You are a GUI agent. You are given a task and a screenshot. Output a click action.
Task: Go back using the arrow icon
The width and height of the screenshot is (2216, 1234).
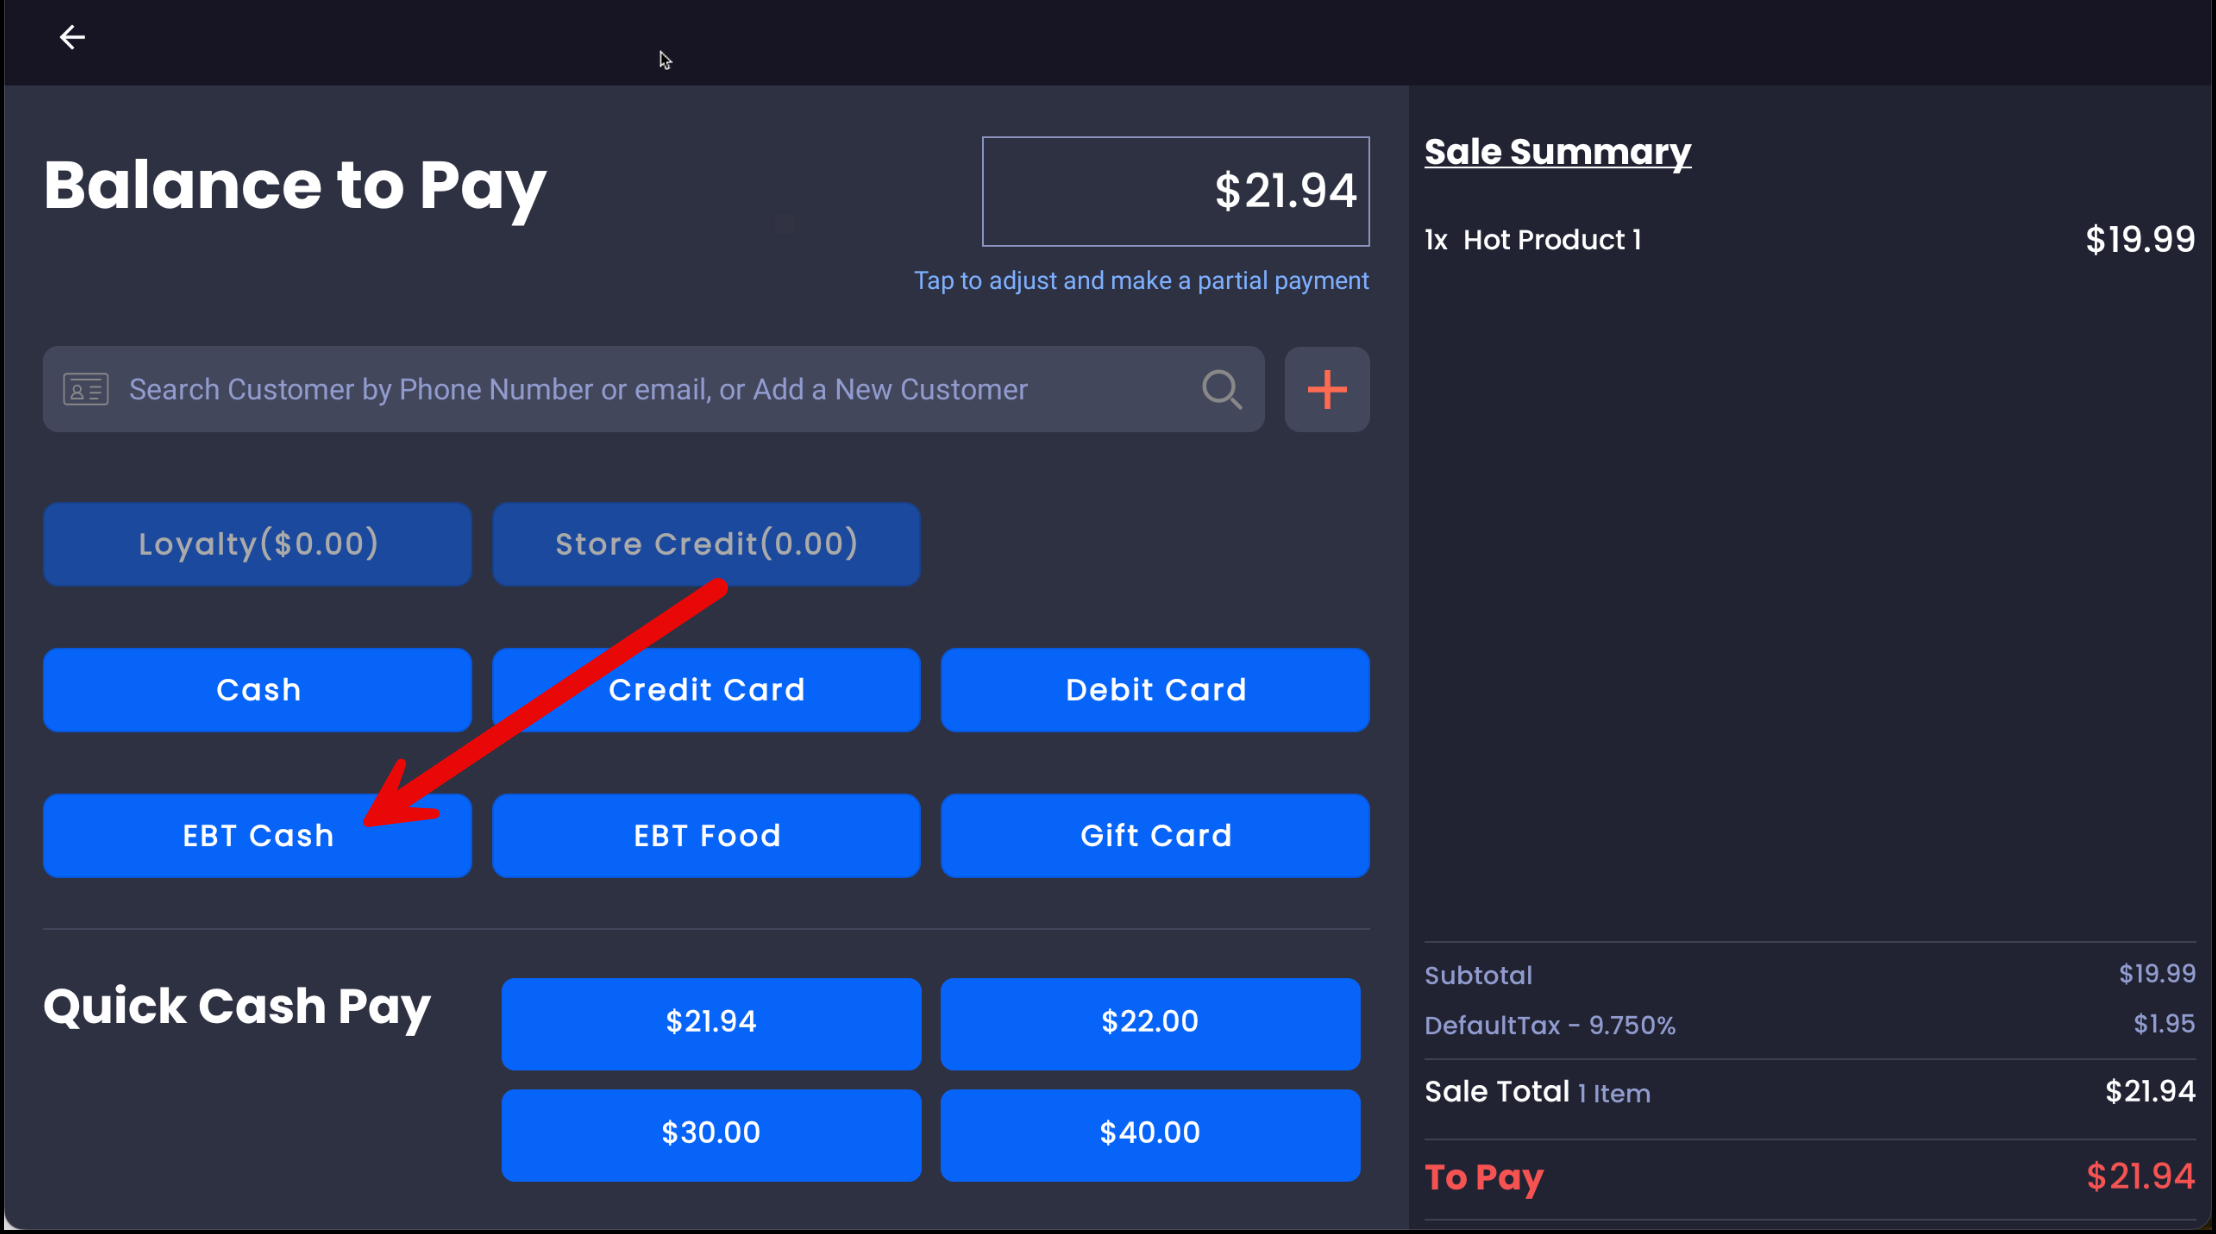[x=72, y=38]
